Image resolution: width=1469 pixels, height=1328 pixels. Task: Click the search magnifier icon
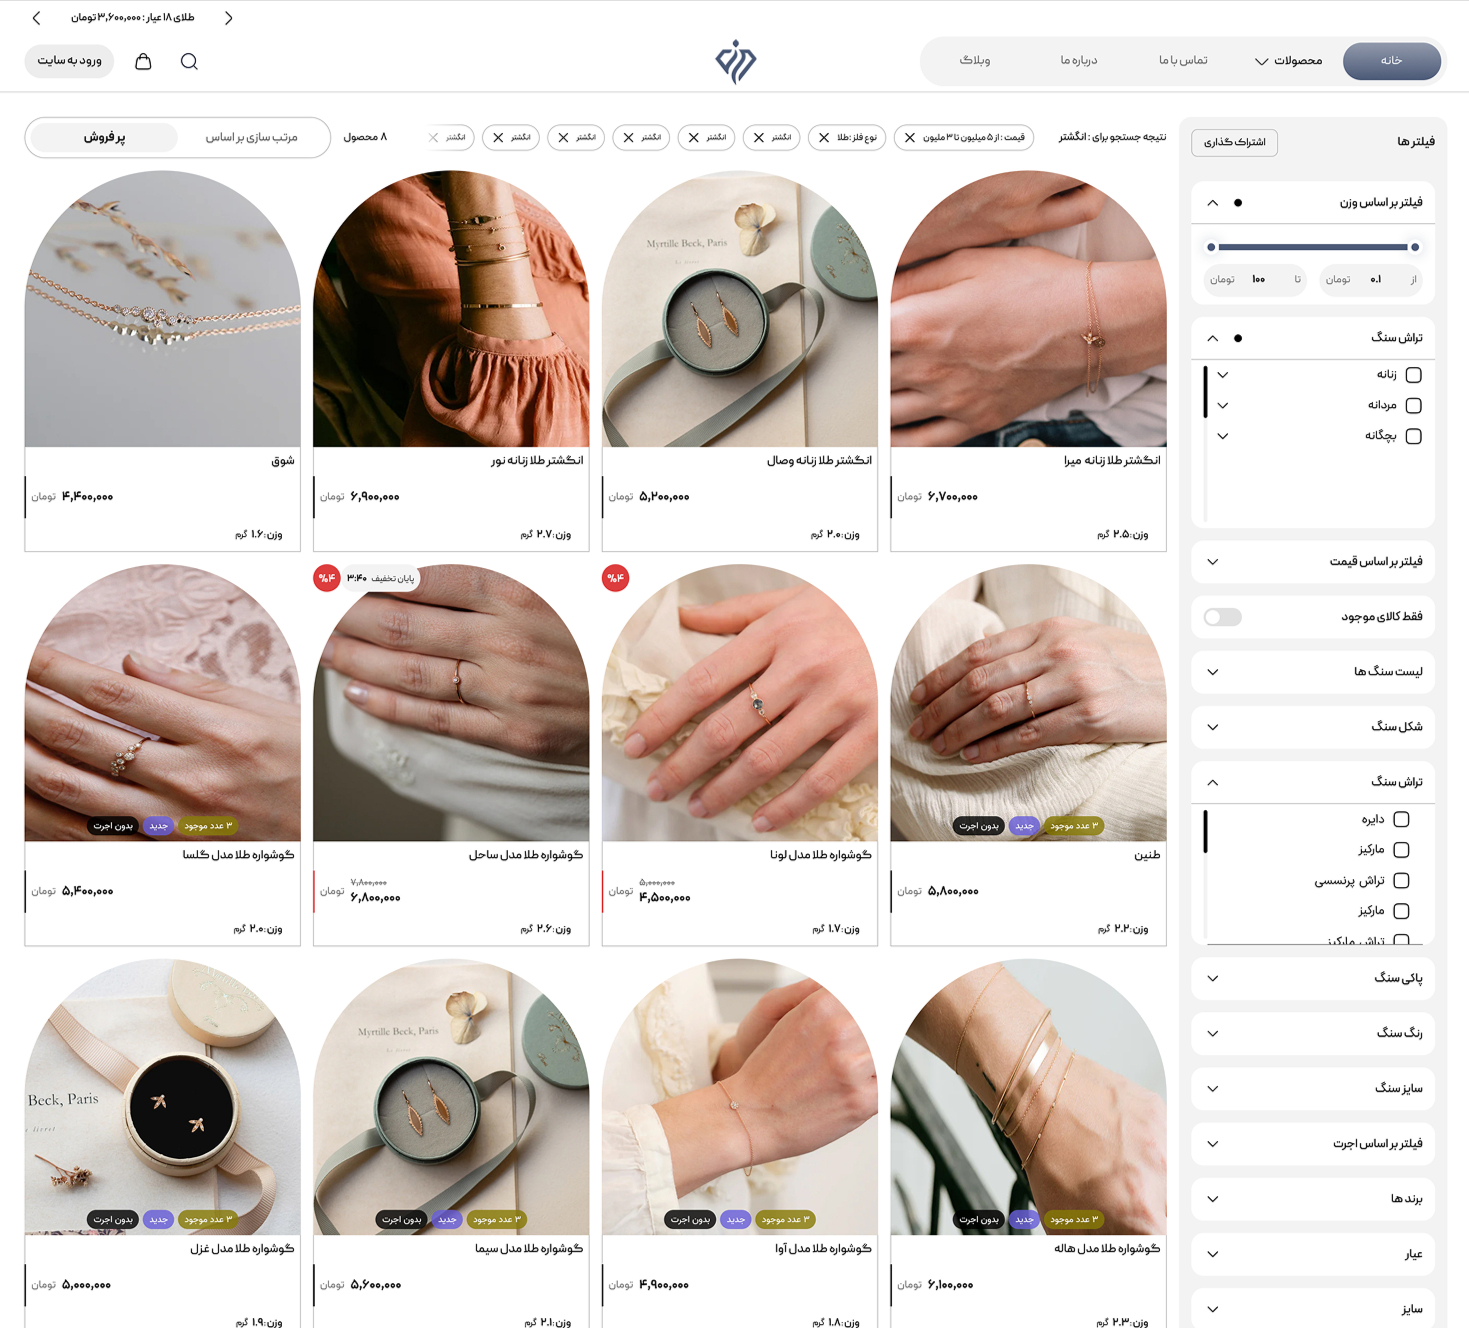[189, 61]
